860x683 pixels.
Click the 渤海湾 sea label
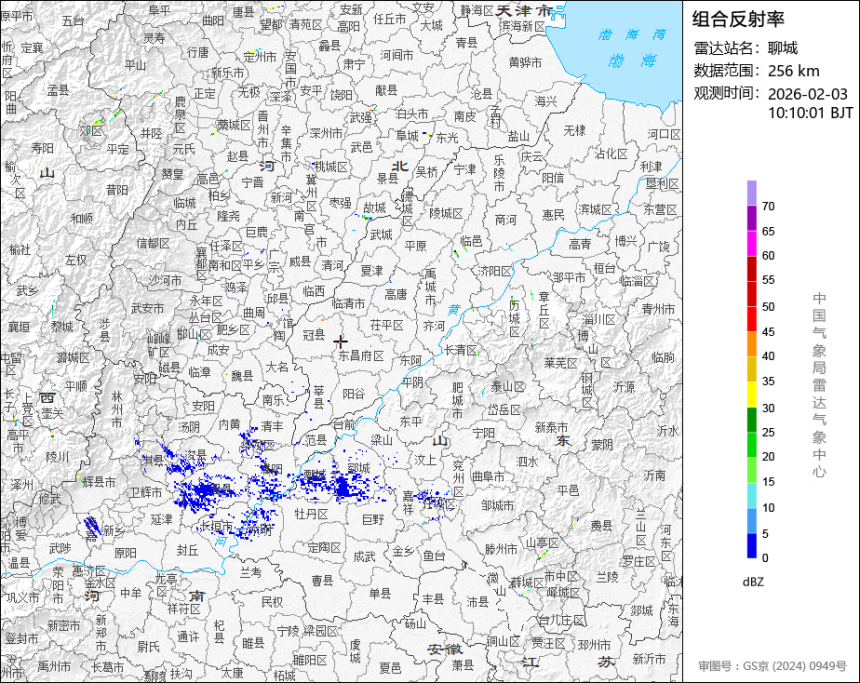[x=632, y=35]
